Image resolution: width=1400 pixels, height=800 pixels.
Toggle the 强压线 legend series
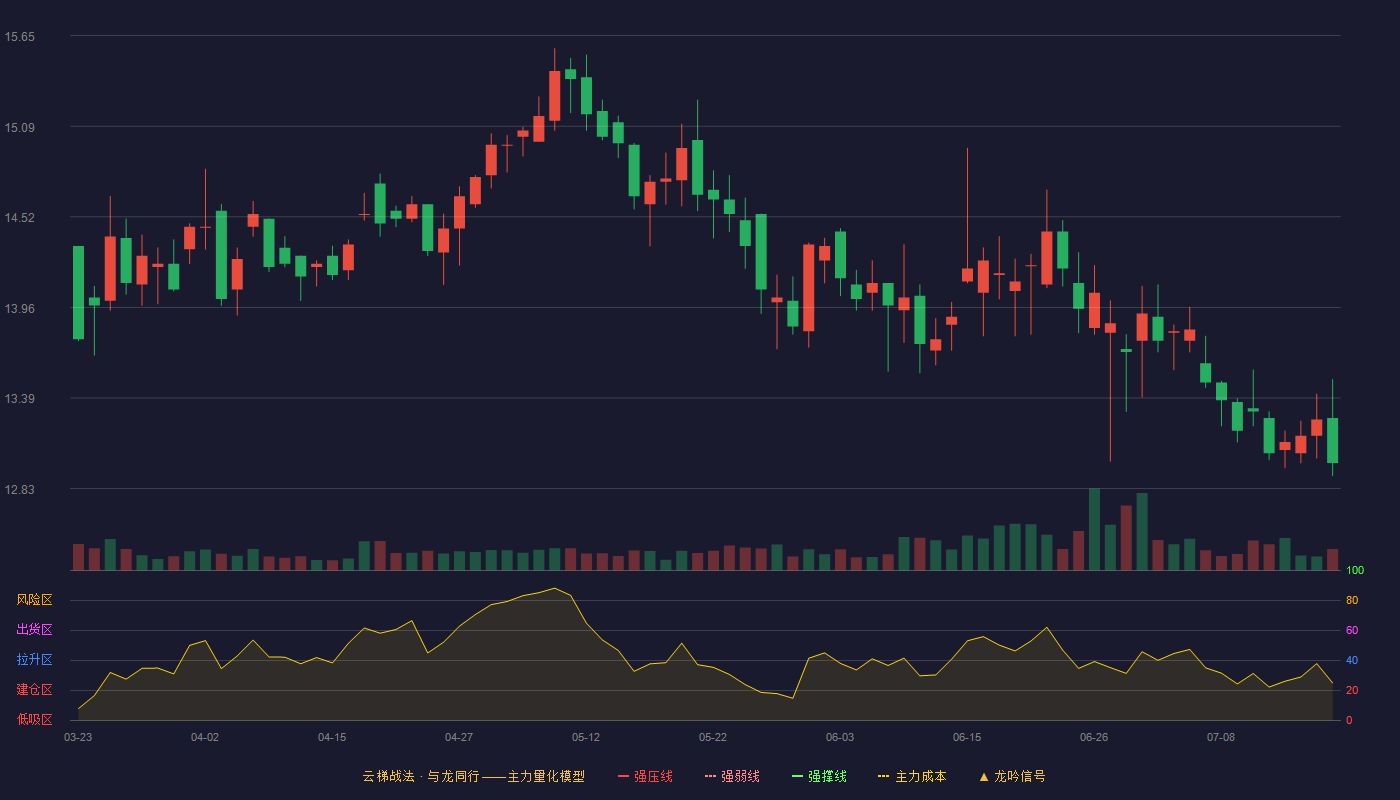(645, 776)
